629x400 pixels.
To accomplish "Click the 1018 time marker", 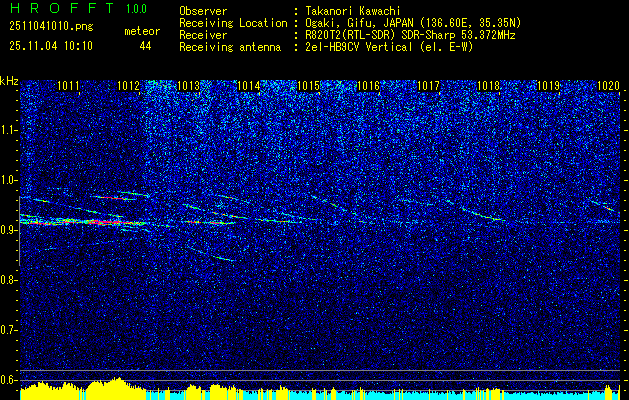I will pyautogui.click(x=489, y=86).
